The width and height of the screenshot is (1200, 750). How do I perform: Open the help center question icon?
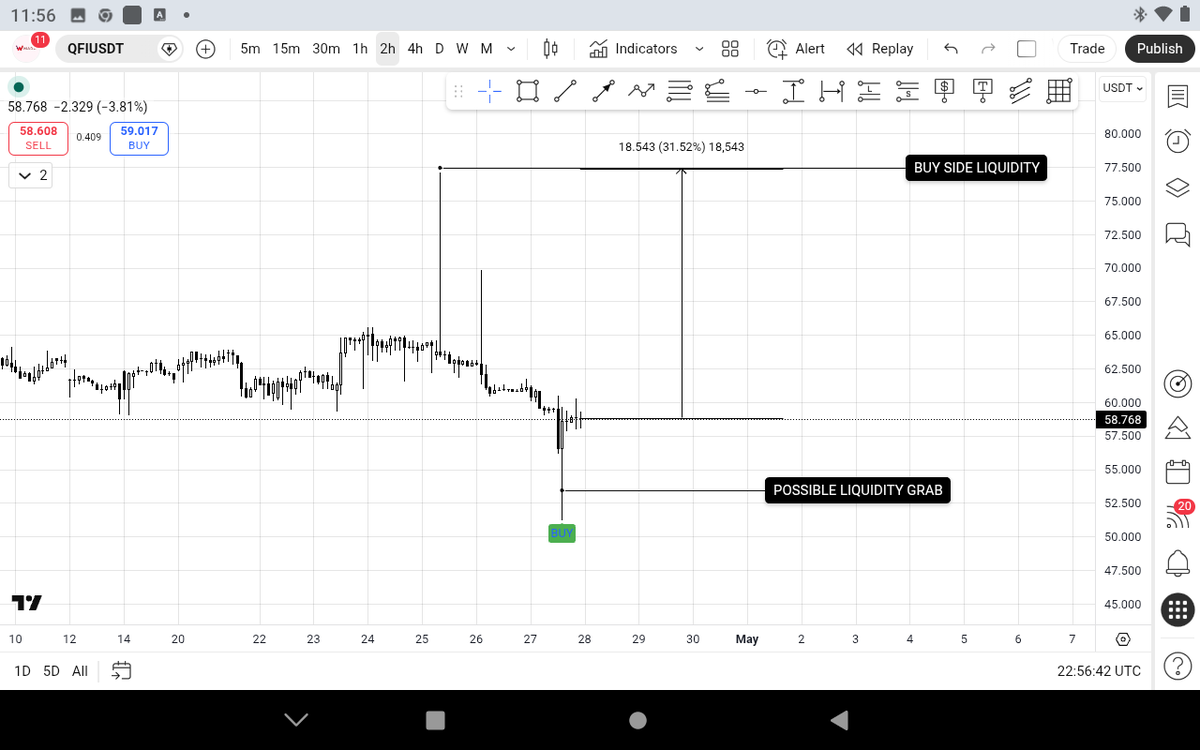click(x=1177, y=667)
